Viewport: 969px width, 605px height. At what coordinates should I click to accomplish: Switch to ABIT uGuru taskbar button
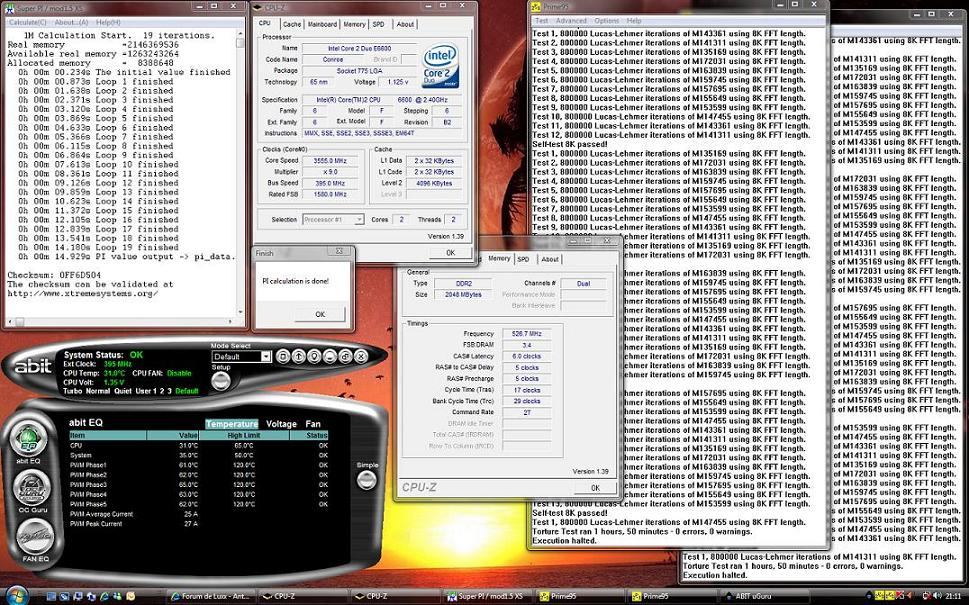(x=763, y=596)
